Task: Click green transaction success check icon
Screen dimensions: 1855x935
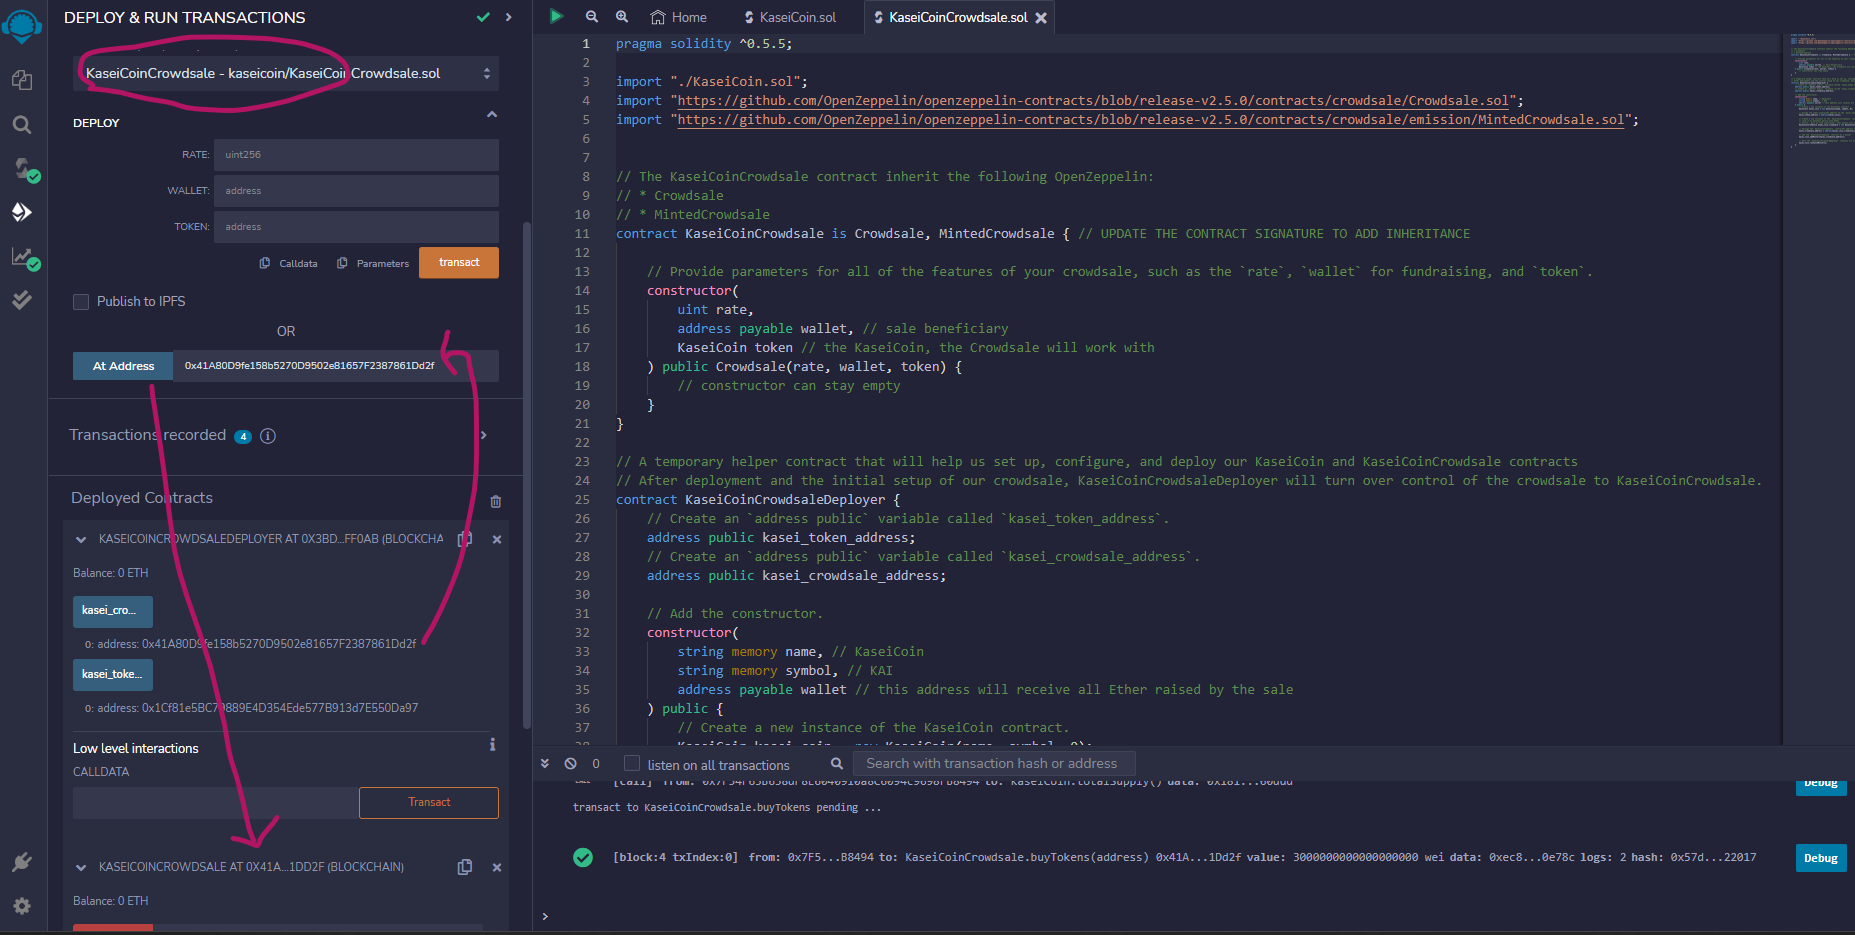Action: [x=583, y=857]
